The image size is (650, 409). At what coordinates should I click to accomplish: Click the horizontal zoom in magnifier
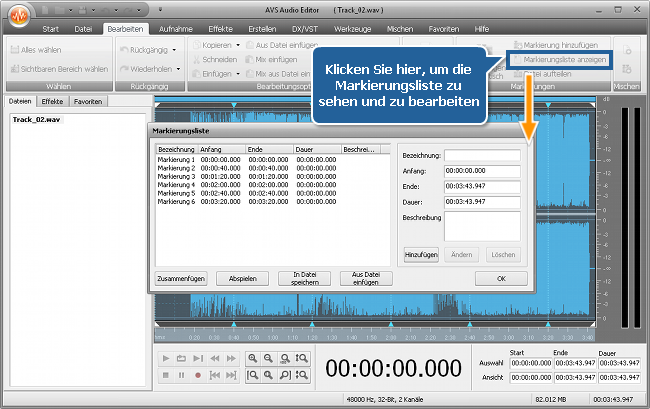click(x=253, y=358)
